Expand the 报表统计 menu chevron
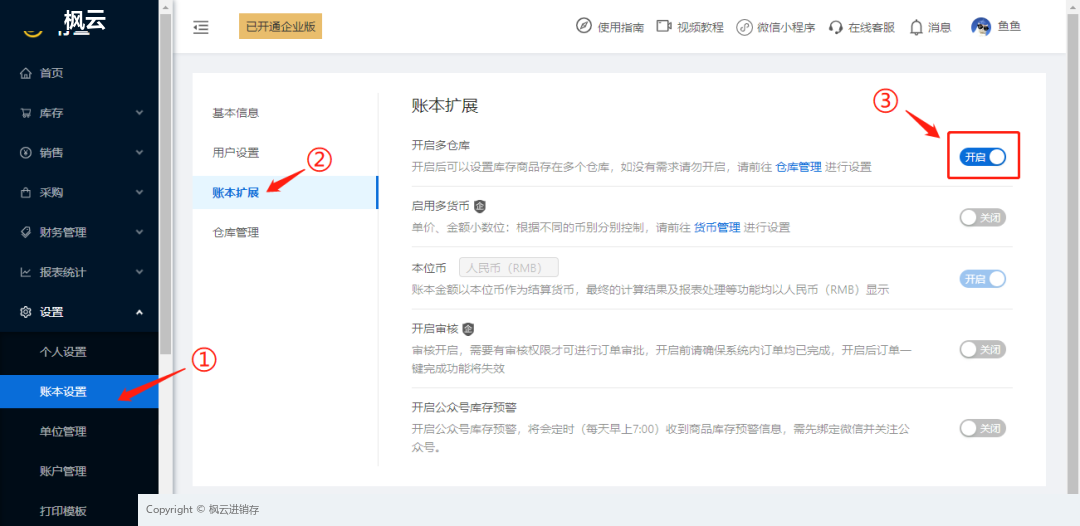Image resolution: width=1080 pixels, height=526 pixels. click(140, 272)
